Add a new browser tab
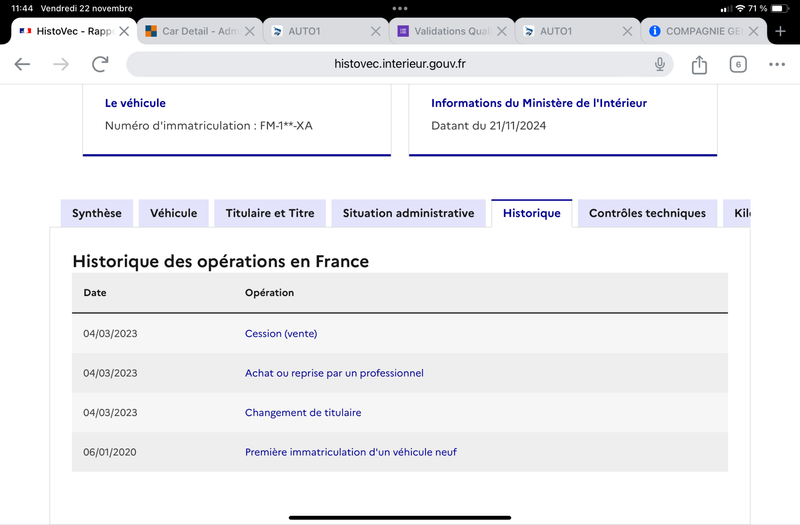800x525 pixels. 780,31
